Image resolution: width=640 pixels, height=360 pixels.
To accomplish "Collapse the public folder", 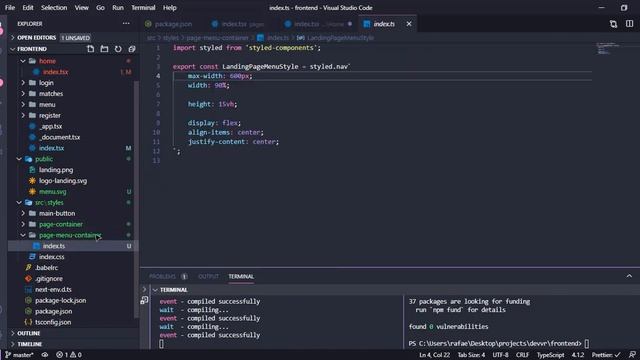I will (x=19, y=159).
